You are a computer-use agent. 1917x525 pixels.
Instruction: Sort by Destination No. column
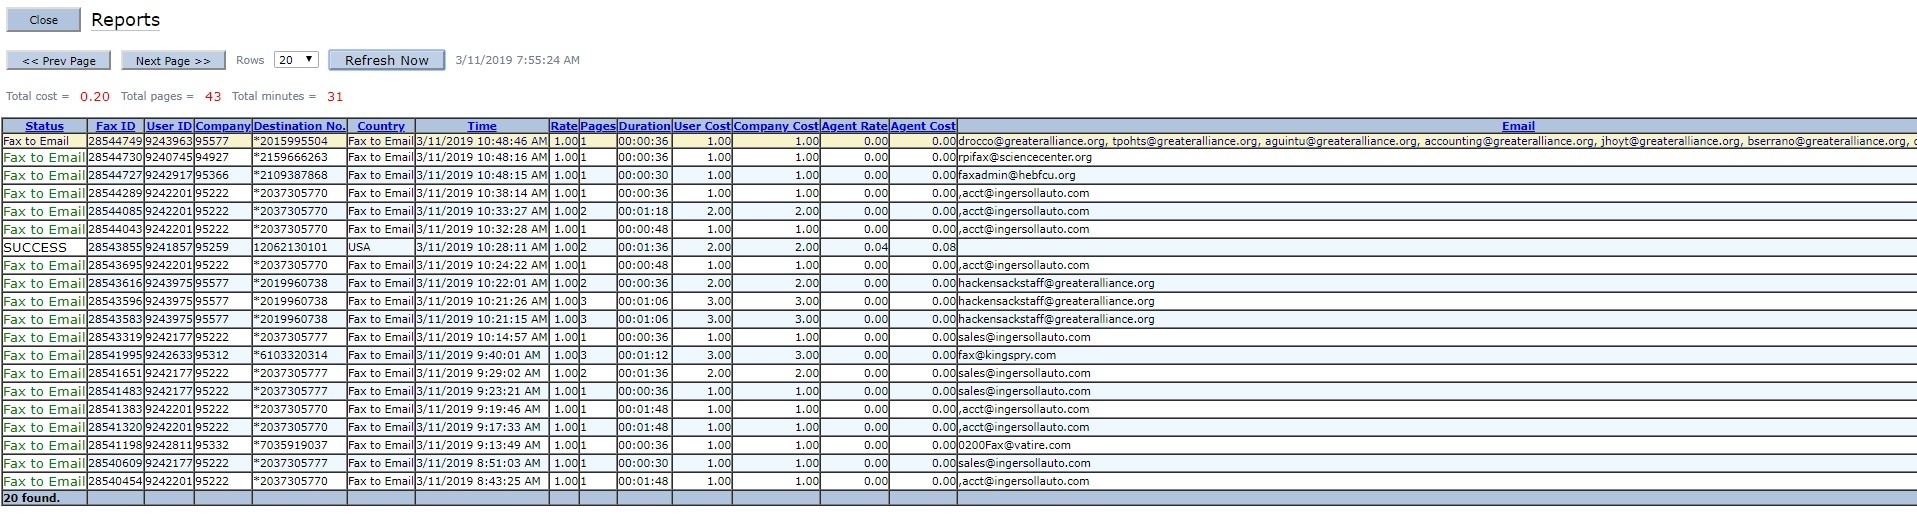299,126
